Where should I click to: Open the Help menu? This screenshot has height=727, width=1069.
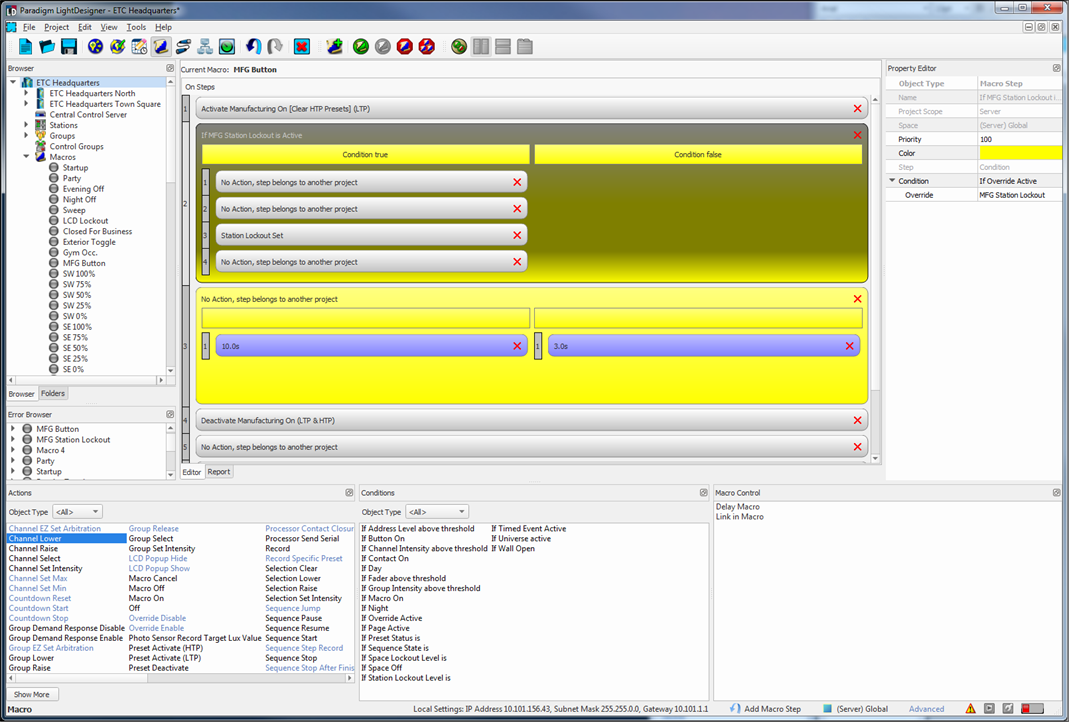pos(163,27)
